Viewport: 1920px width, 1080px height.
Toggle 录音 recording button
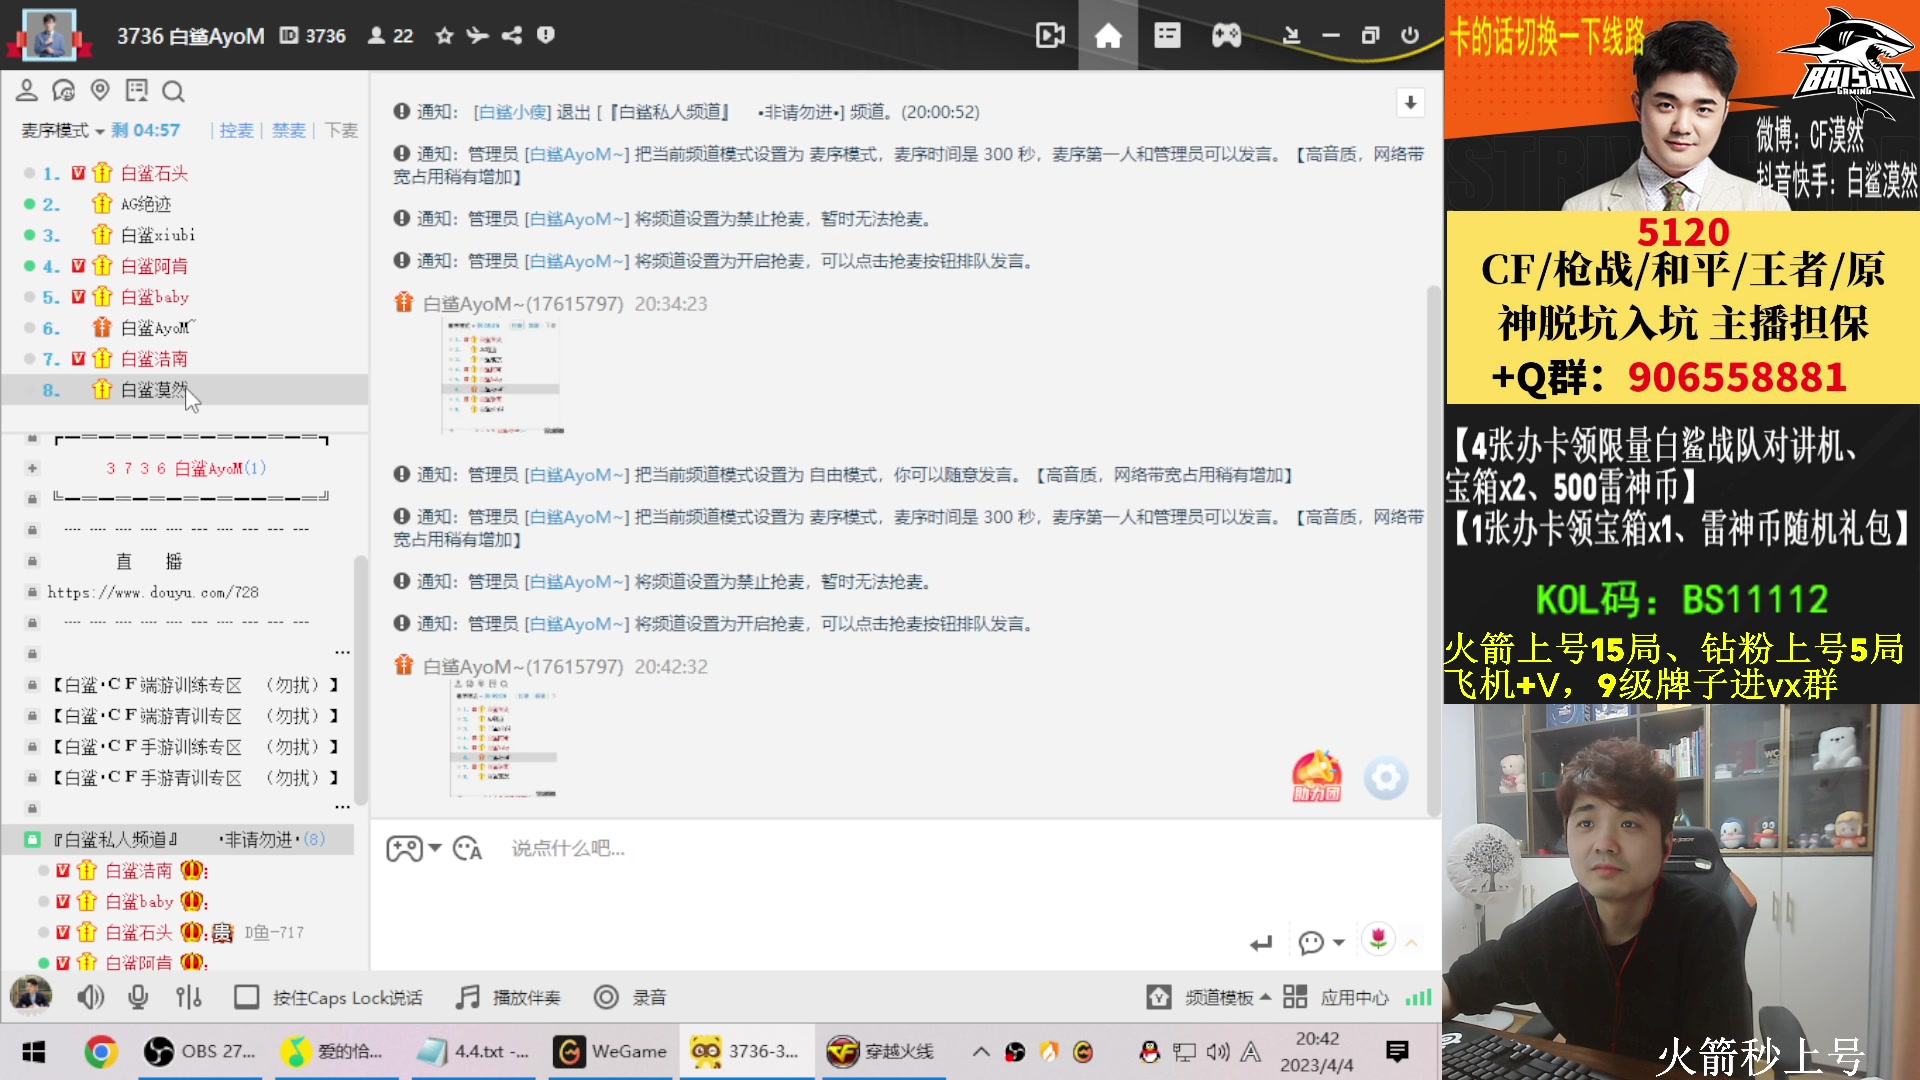click(x=630, y=997)
